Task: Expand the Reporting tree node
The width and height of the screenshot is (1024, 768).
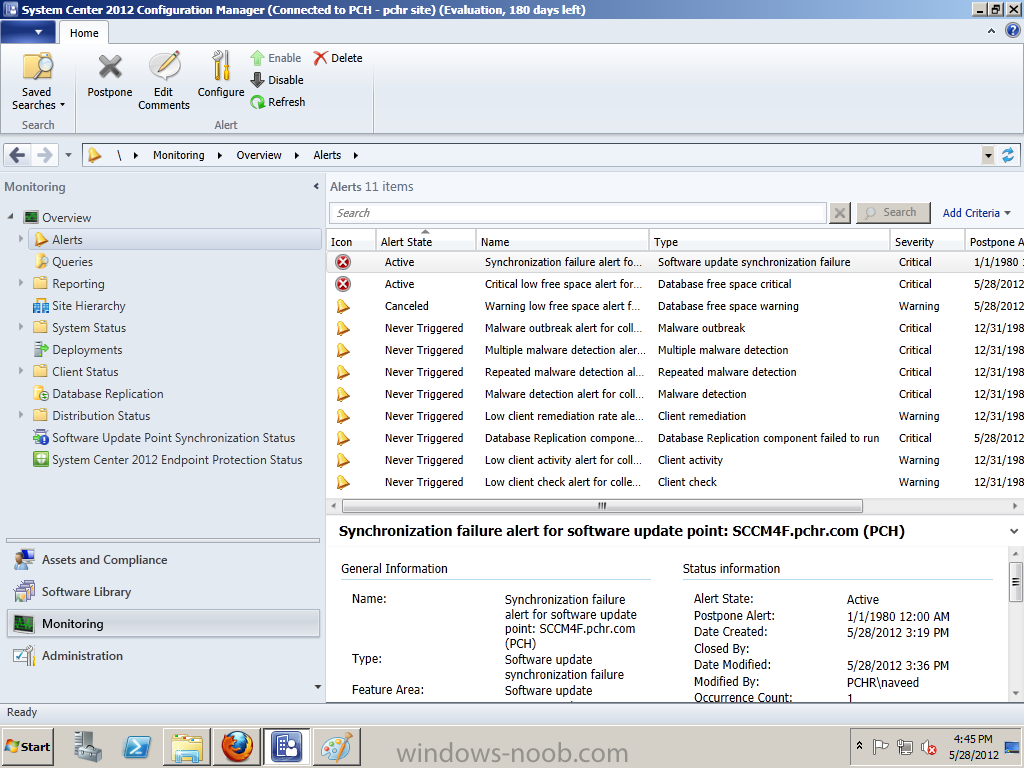Action: (21, 283)
